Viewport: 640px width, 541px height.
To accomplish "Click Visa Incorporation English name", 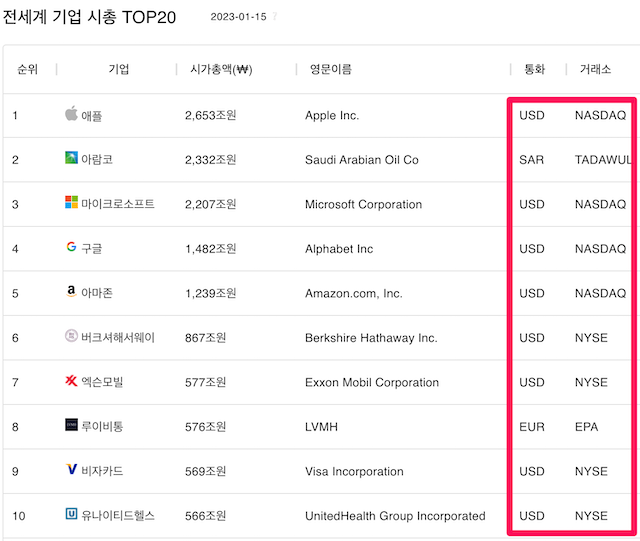I will coord(354,471).
